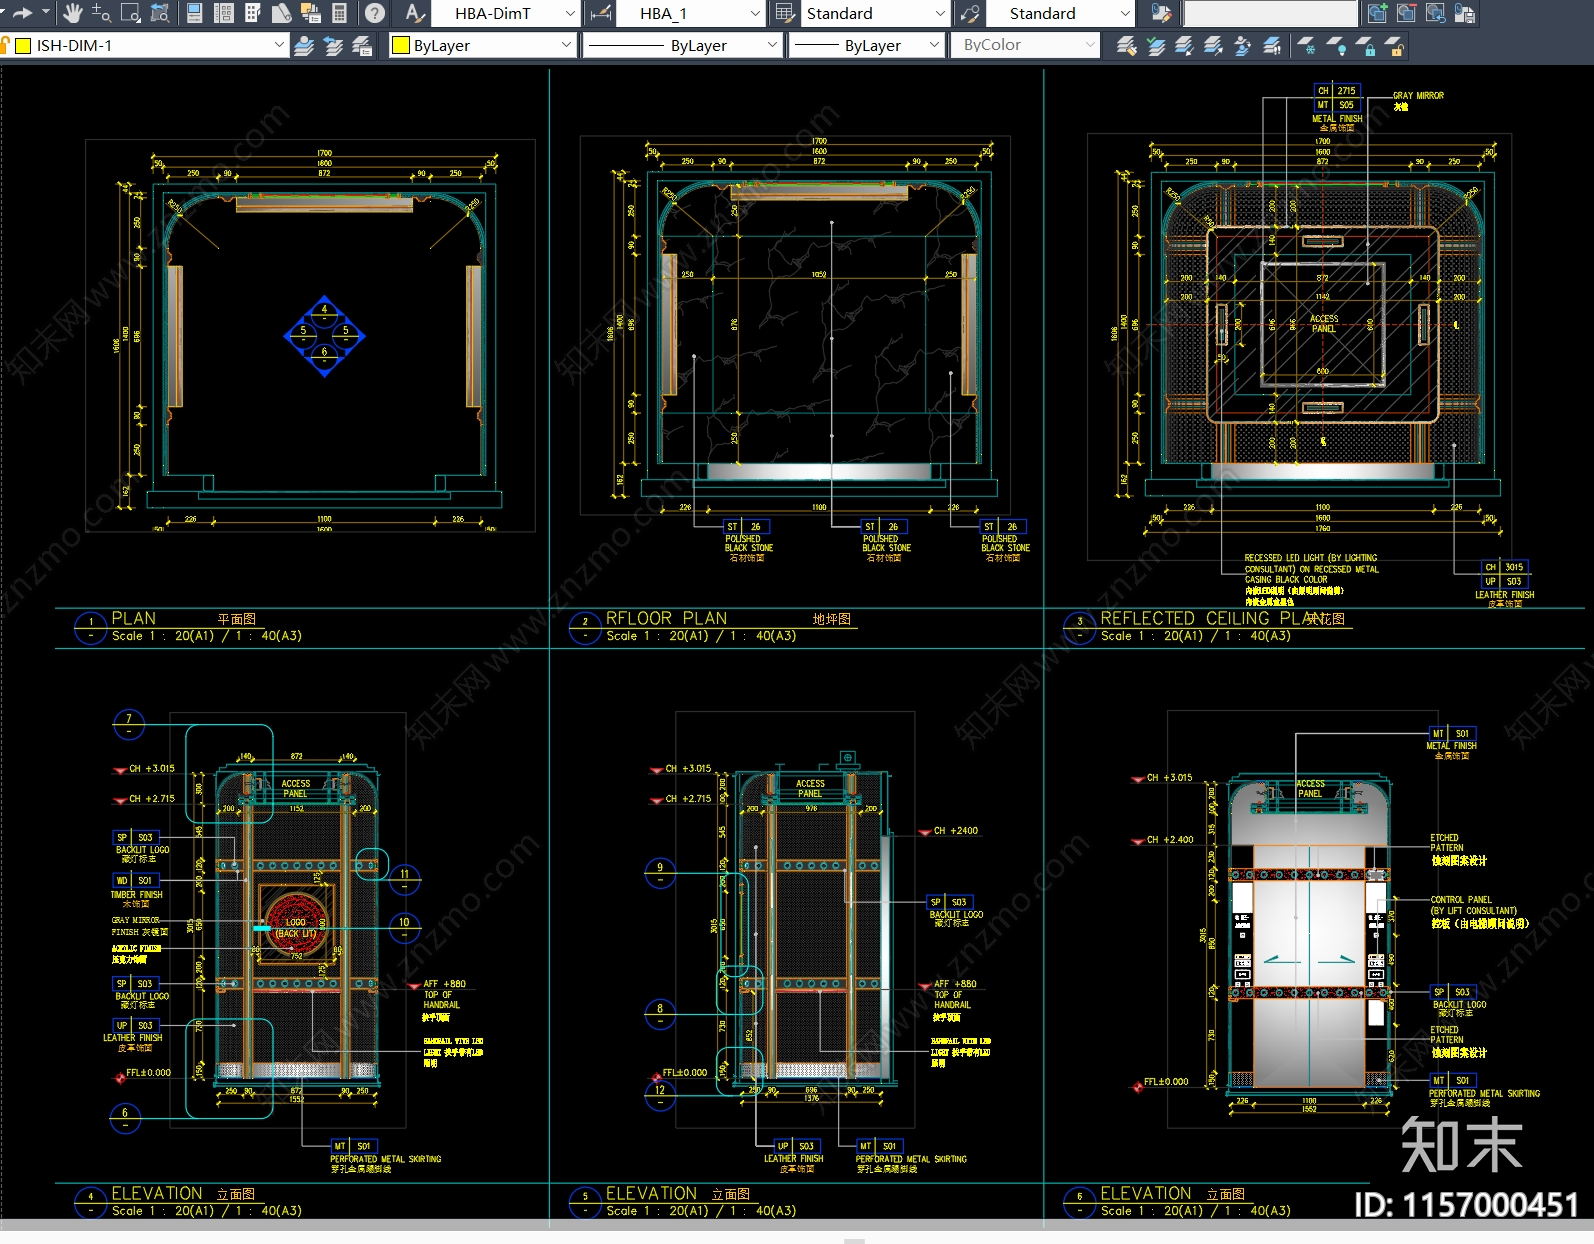Click the Multileader Style icon
The height and width of the screenshot is (1244, 1594).
(x=970, y=13)
